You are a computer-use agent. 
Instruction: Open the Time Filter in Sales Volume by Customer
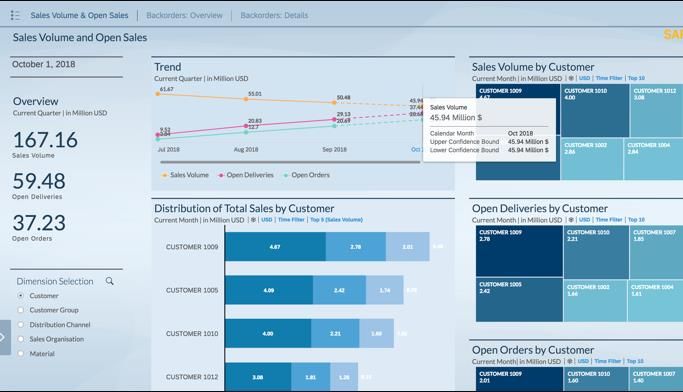tap(609, 78)
